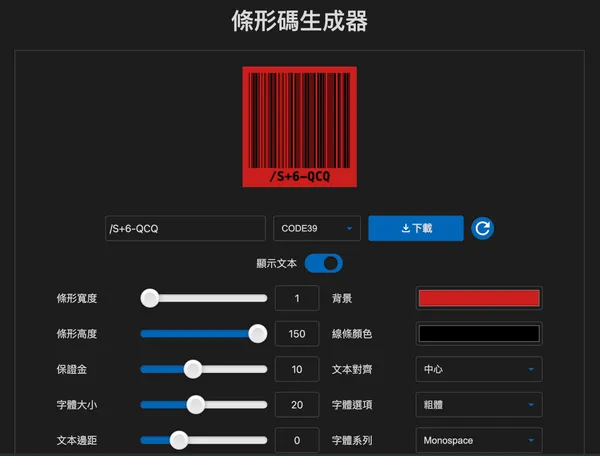Viewport: 600px width, 456px height.
Task: Click the 字體大小 slider handle
Action: pos(196,405)
